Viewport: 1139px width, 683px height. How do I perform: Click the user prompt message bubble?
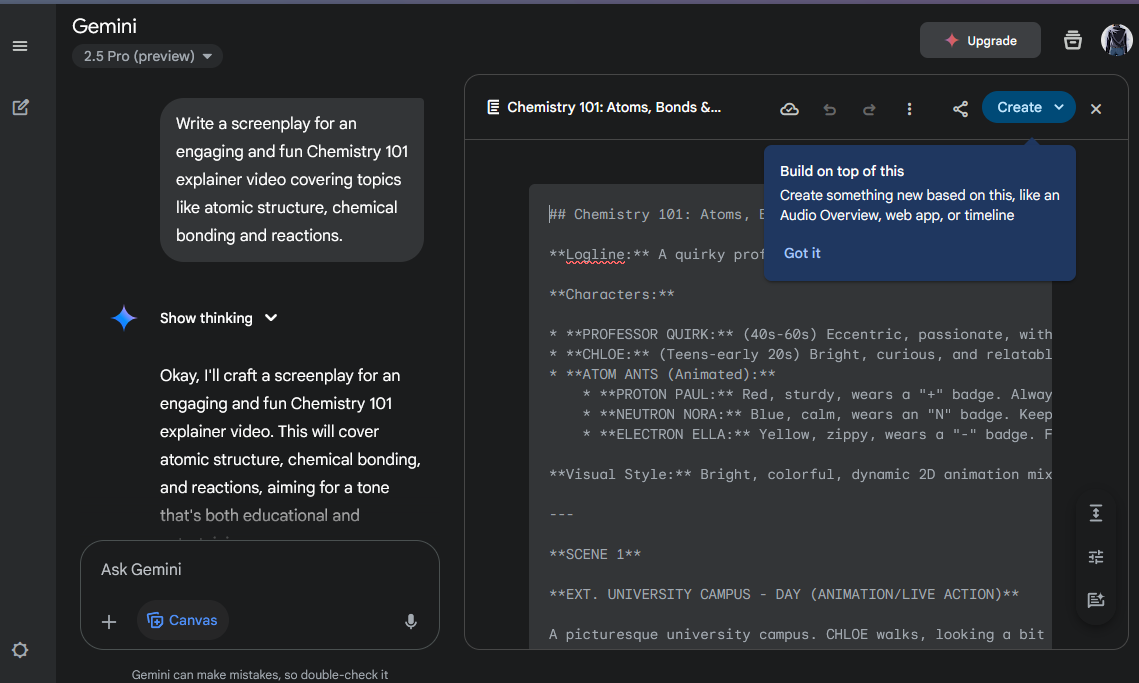pyautogui.click(x=292, y=179)
